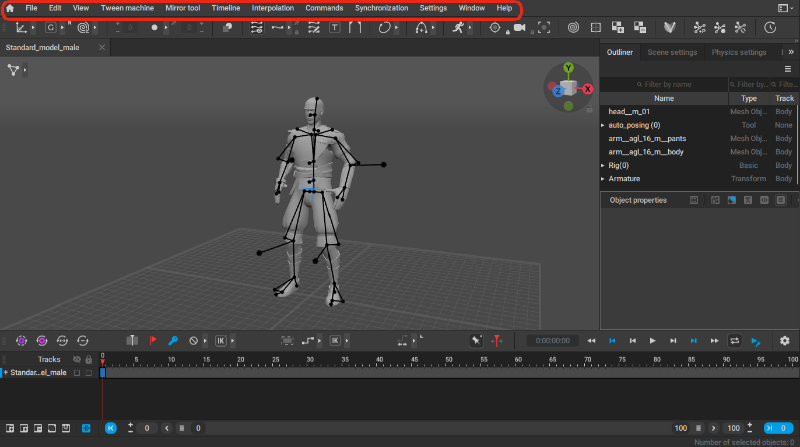Click the blue key icon above timeline
Screen dimensions: 800x447
click(173, 340)
